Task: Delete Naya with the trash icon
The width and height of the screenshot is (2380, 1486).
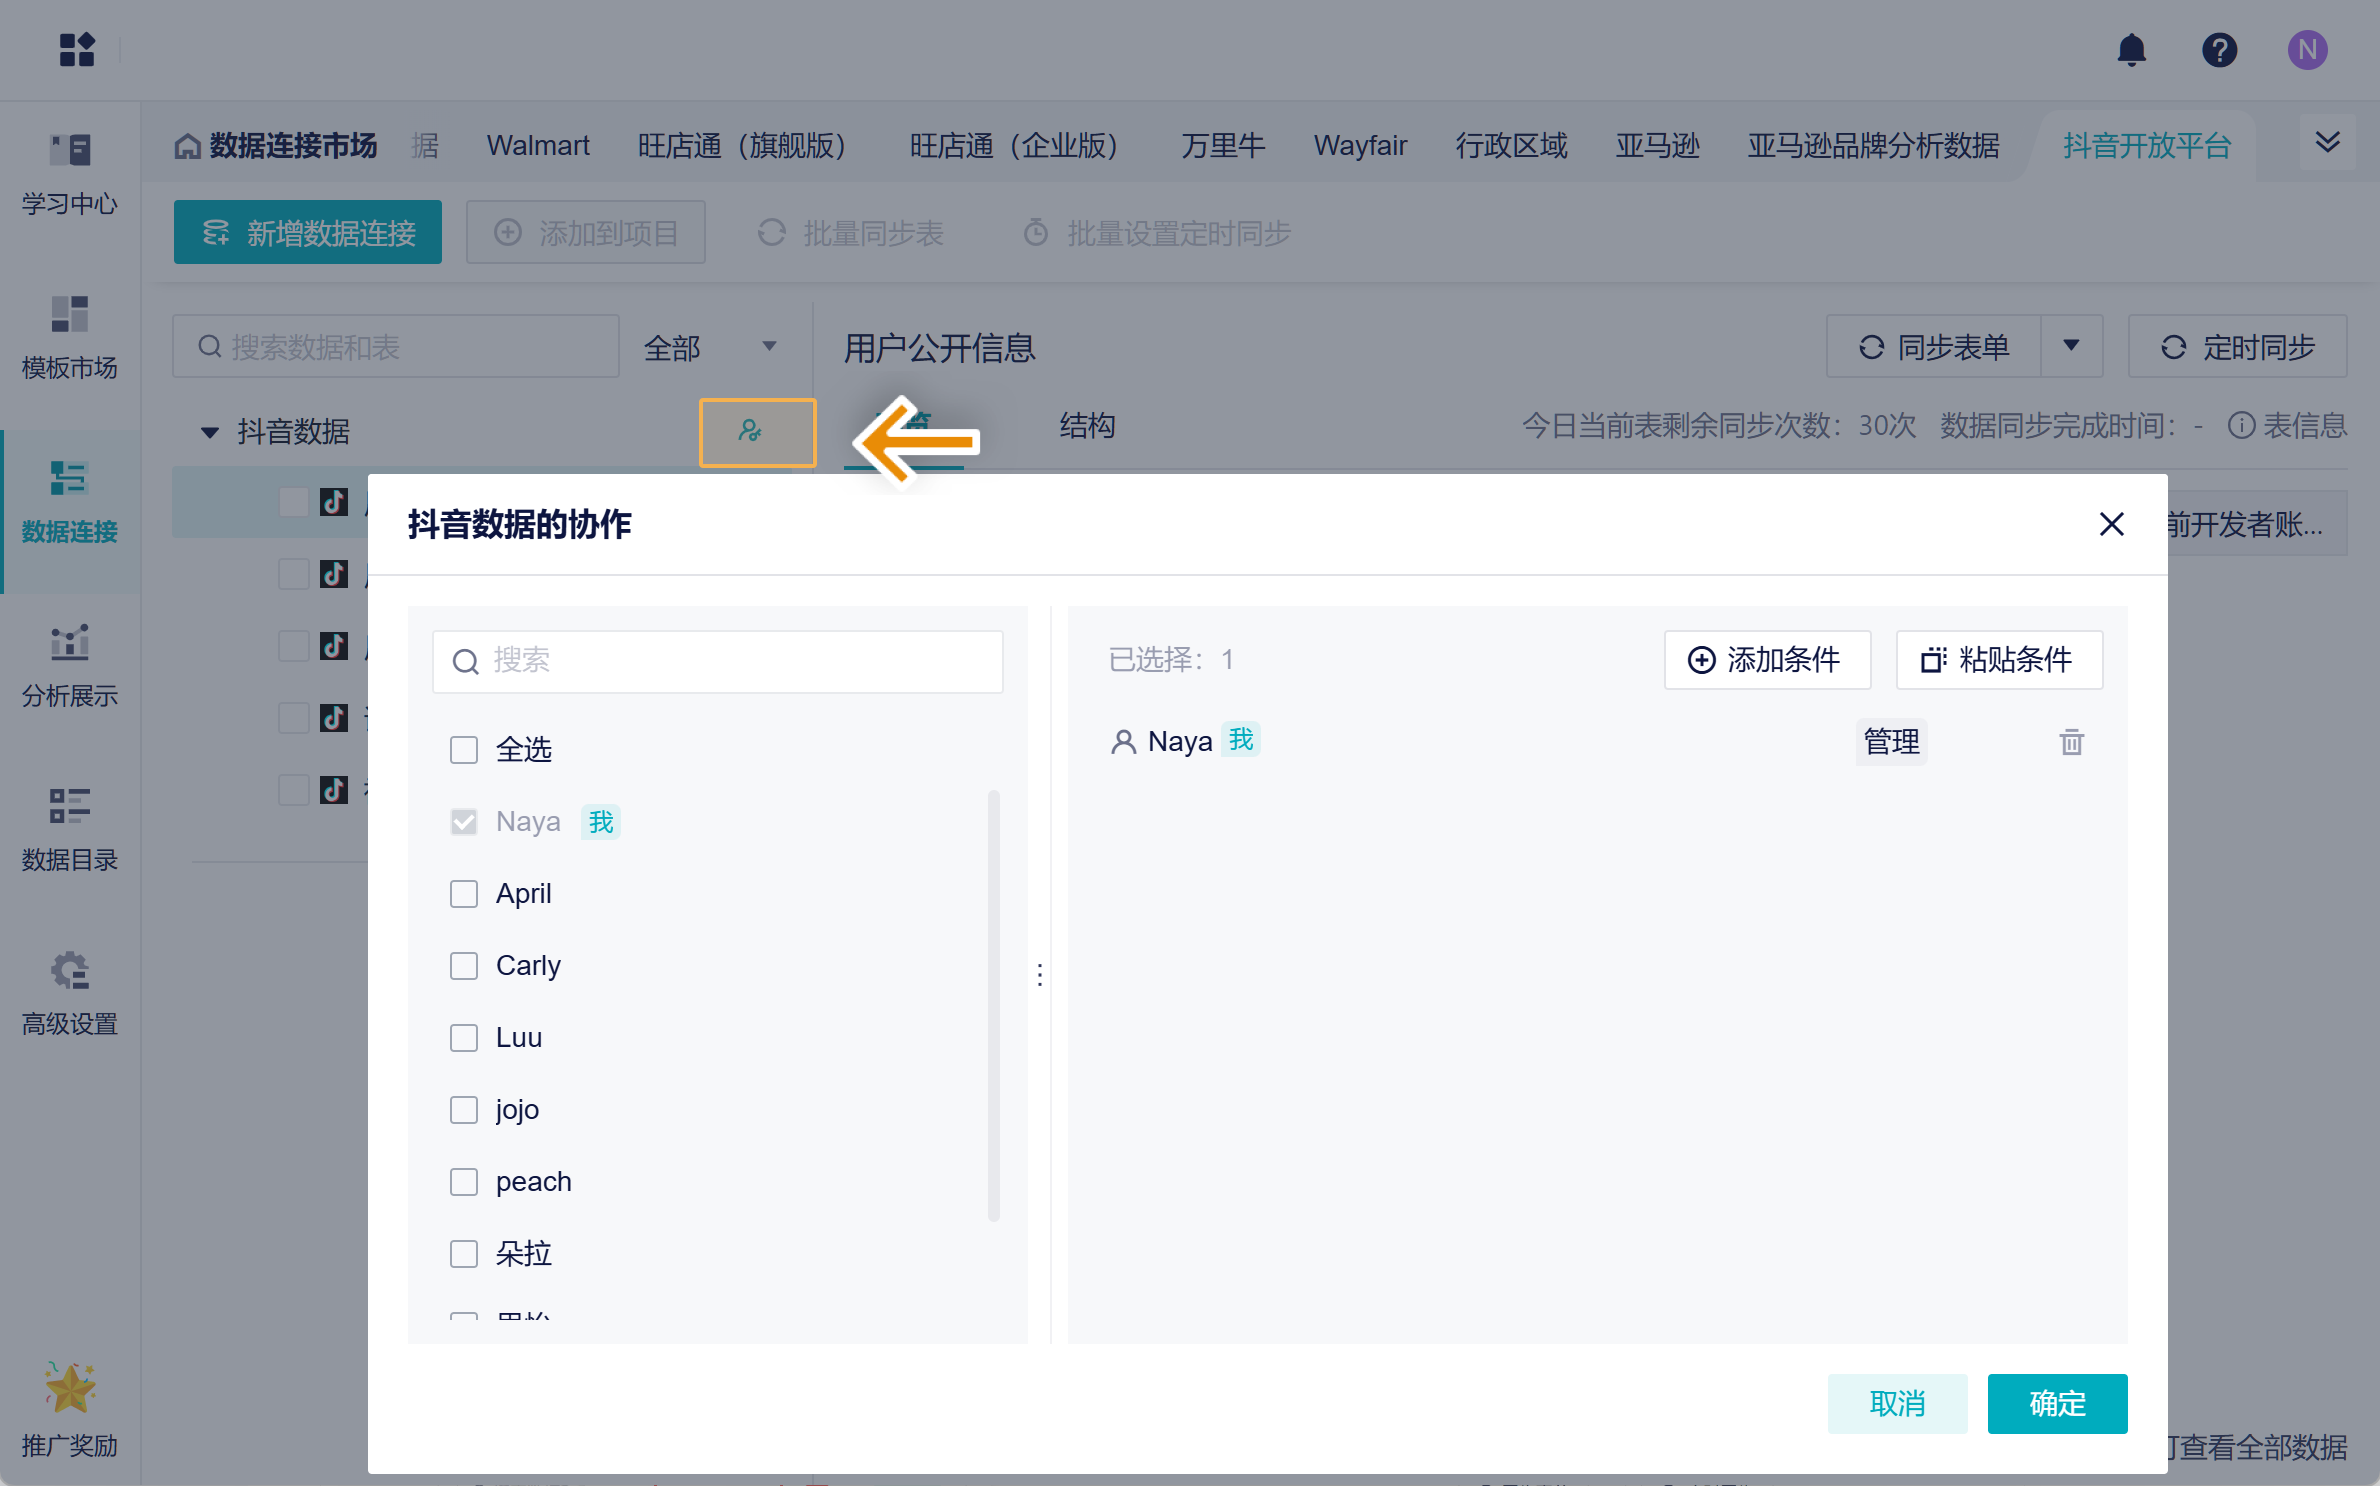Action: click(2071, 742)
